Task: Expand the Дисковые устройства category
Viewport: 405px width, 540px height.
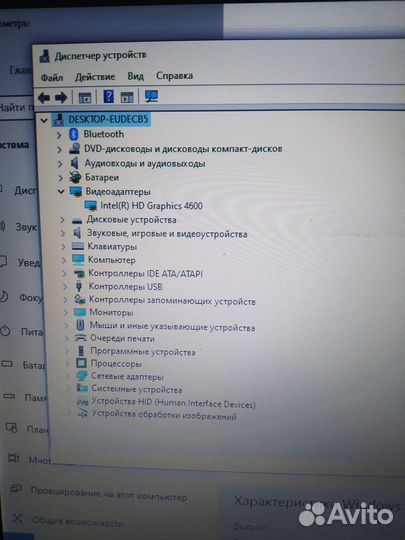Action: click(62, 219)
